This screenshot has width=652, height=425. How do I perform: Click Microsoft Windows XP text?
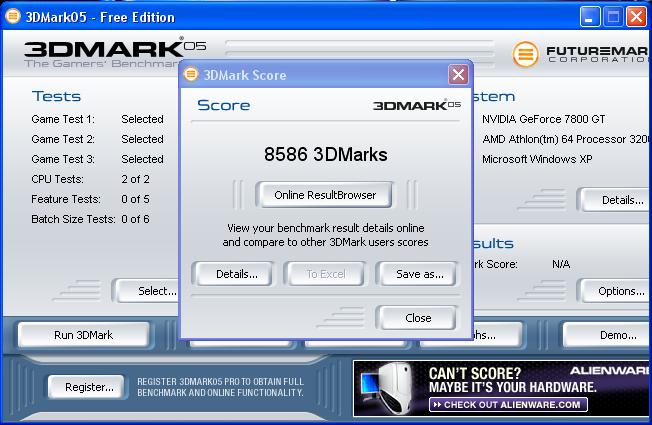click(x=537, y=159)
